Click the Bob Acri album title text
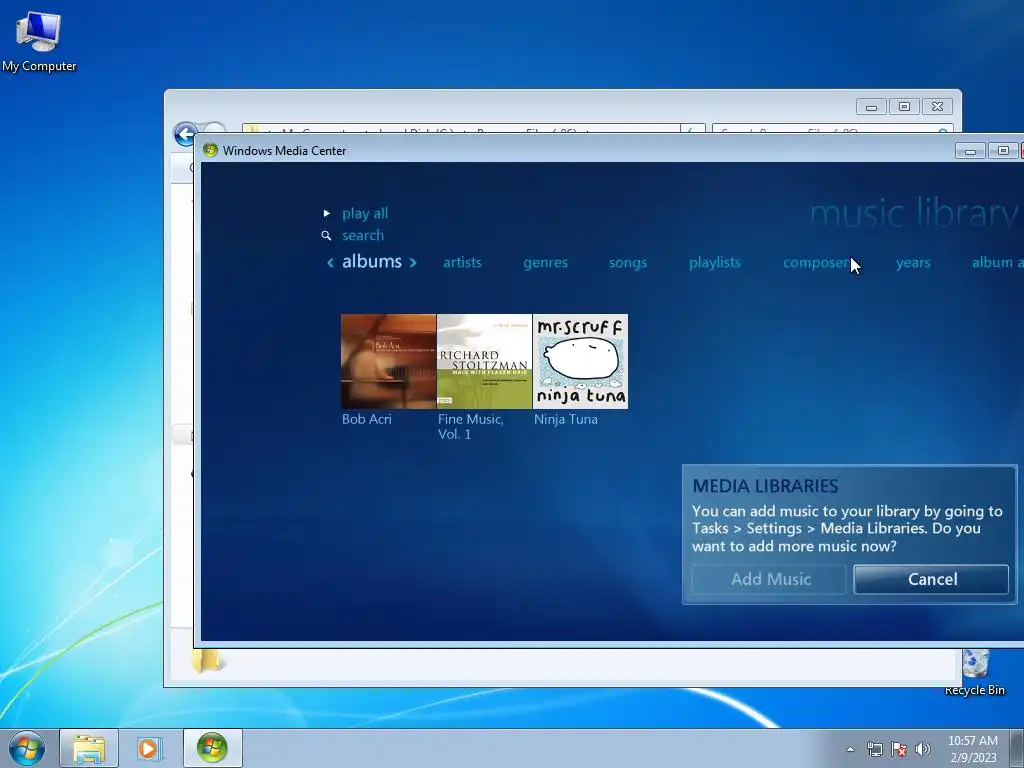The height and width of the screenshot is (768, 1024). 367,419
